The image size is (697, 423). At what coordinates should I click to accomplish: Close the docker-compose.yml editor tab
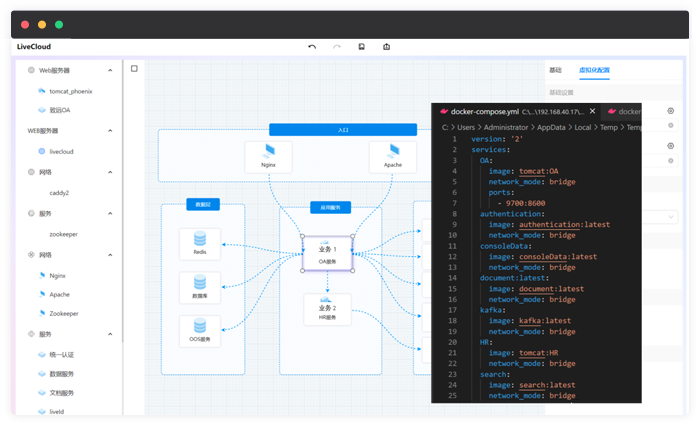593,112
